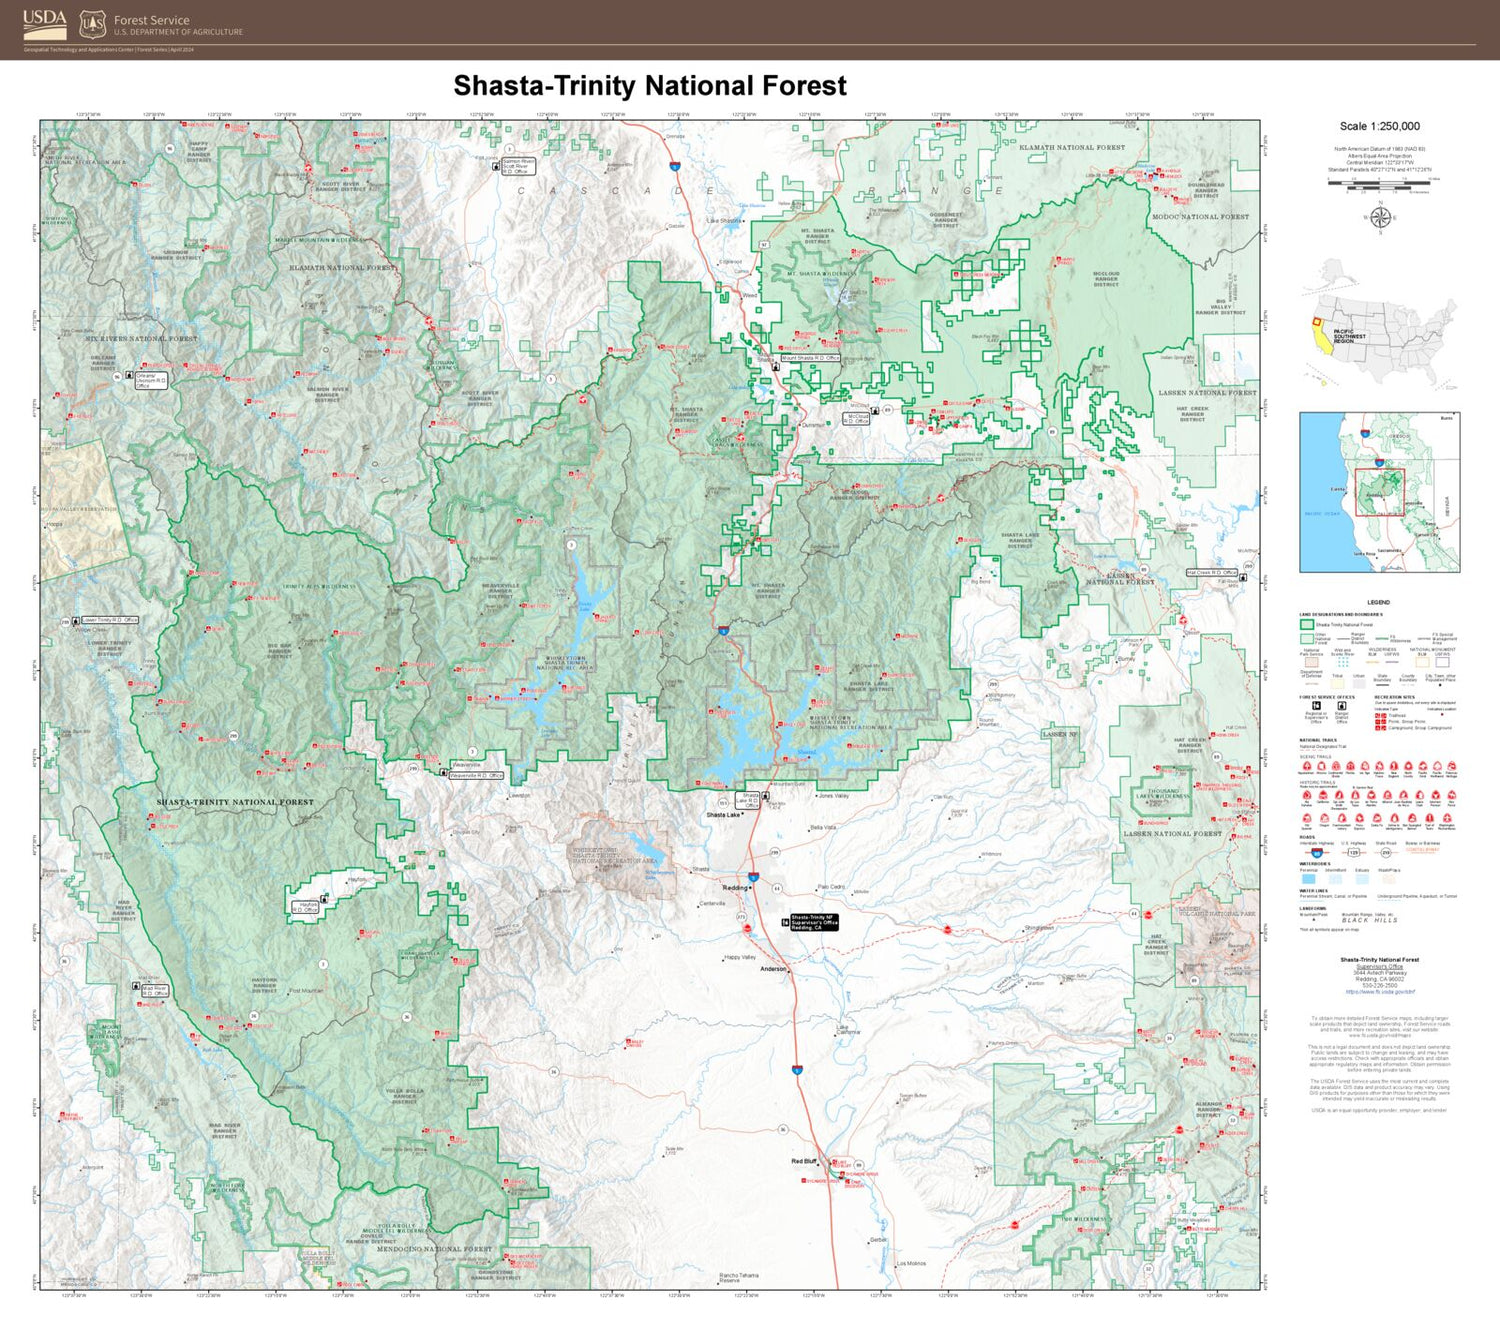Click the "Bella Vista" label

click(x=823, y=827)
